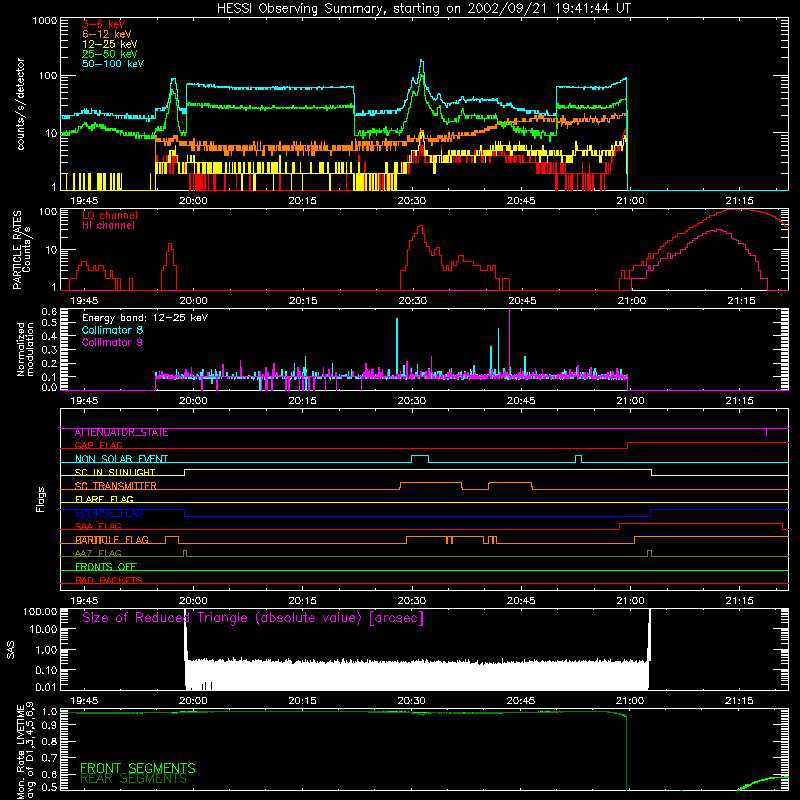This screenshot has height=800, width=800.
Task: Click the GAP_FLAG label
Action: [x=98, y=445]
